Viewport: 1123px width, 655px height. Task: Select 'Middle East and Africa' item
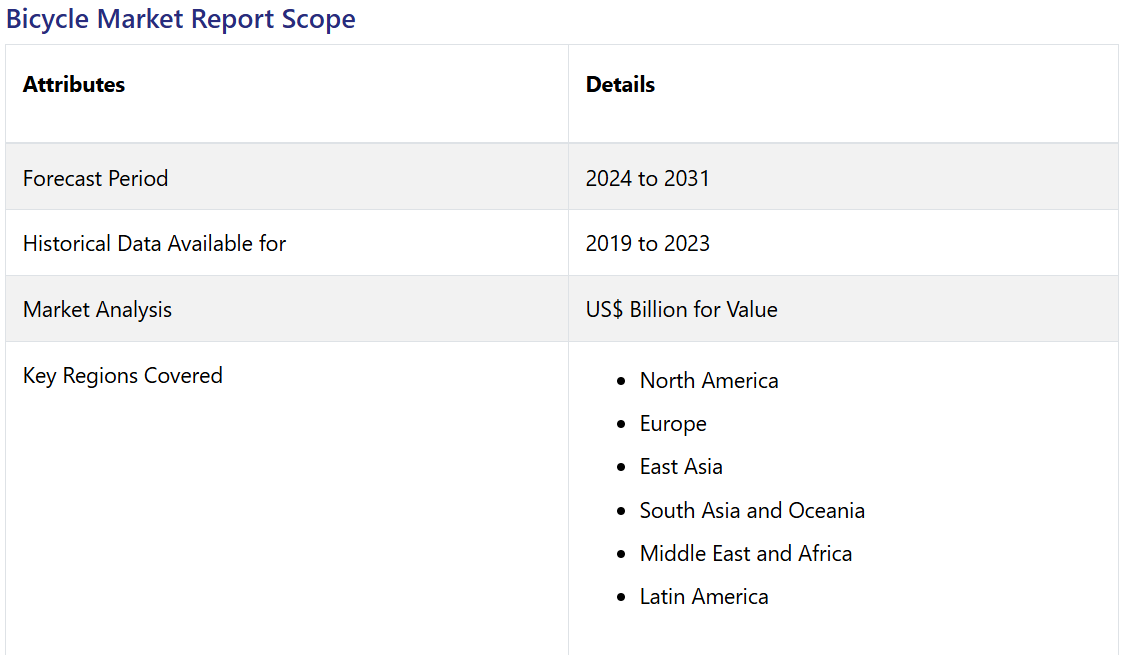(746, 553)
